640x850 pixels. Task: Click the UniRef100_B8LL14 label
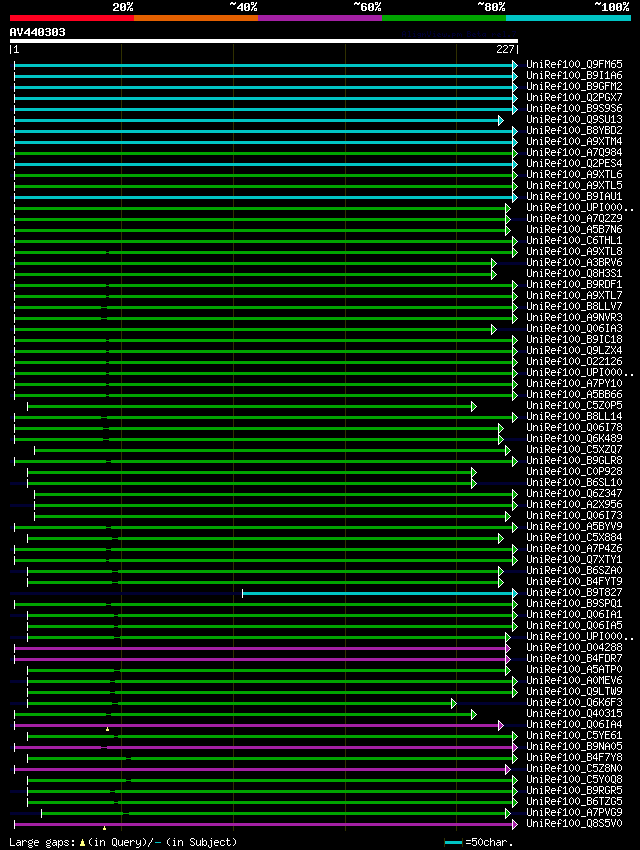coord(574,417)
